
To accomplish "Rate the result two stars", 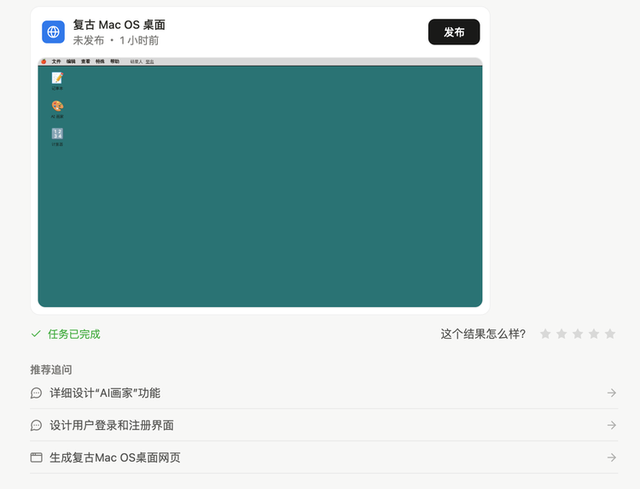I will pyautogui.click(x=562, y=334).
